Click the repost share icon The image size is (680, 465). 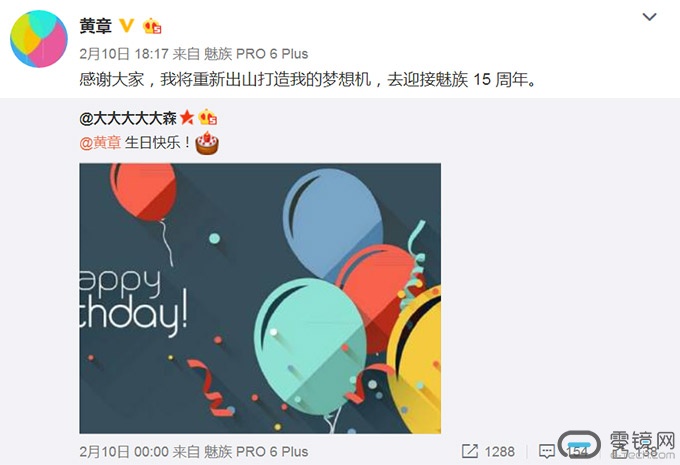click(470, 451)
